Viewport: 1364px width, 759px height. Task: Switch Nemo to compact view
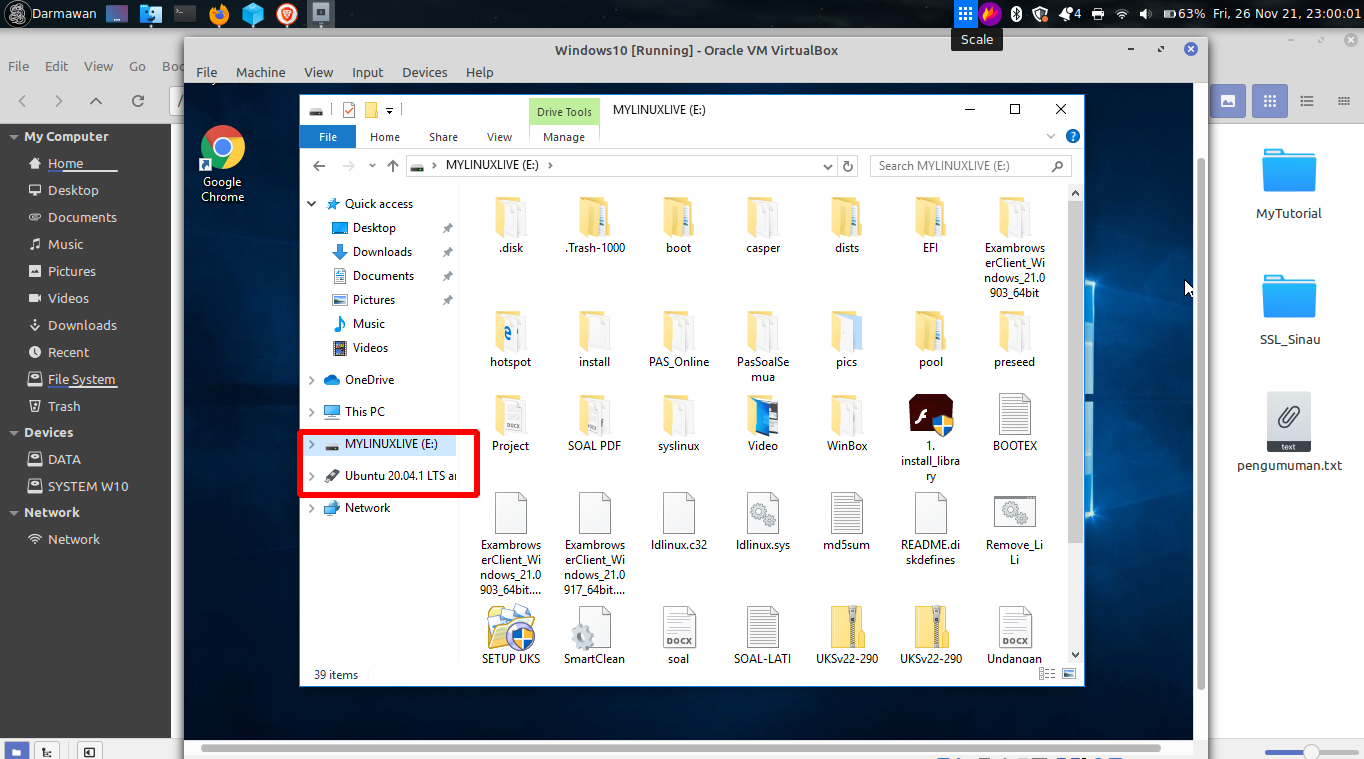(x=1343, y=100)
